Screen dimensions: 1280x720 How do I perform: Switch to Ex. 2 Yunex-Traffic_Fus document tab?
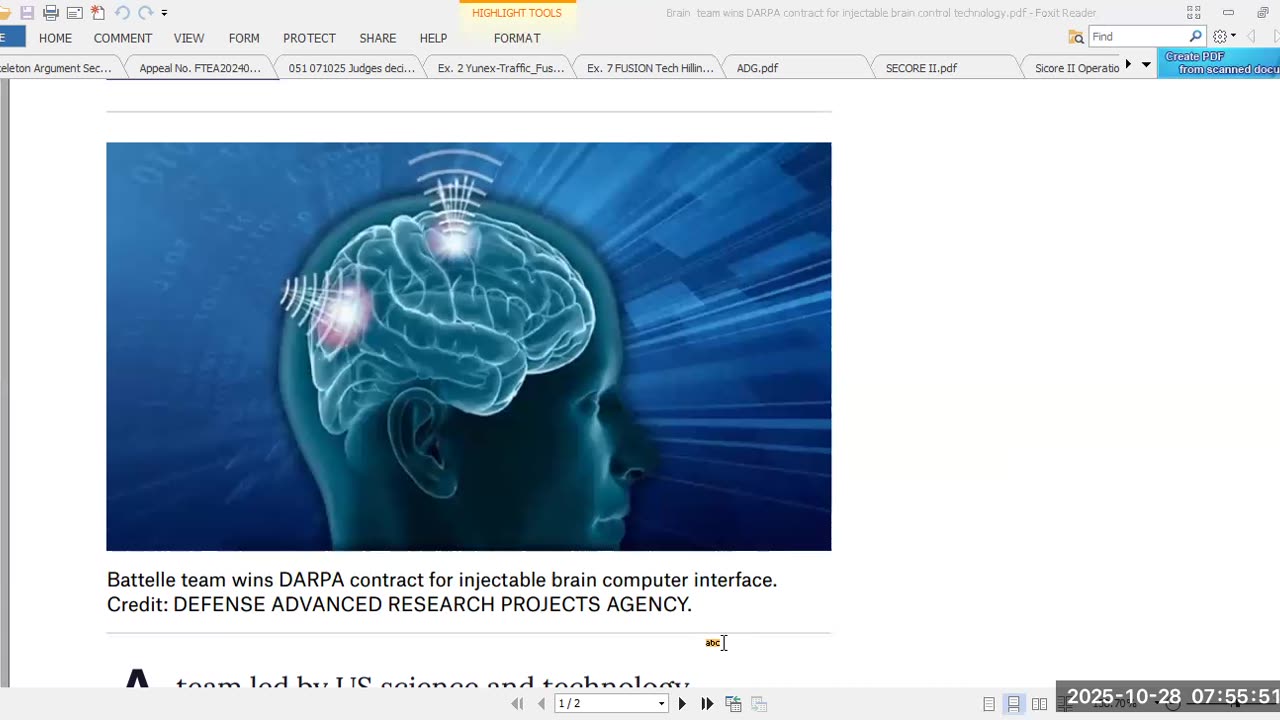(501, 68)
